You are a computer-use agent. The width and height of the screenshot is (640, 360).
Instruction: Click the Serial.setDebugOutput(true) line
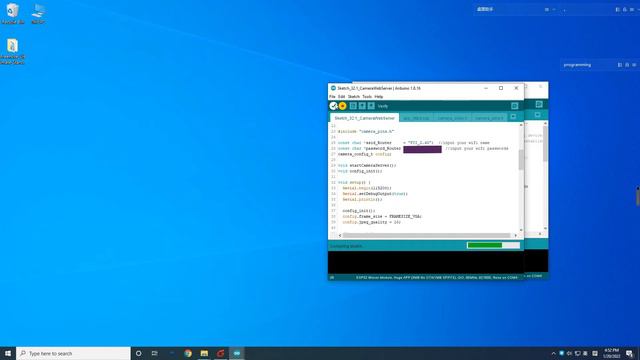pos(375,194)
